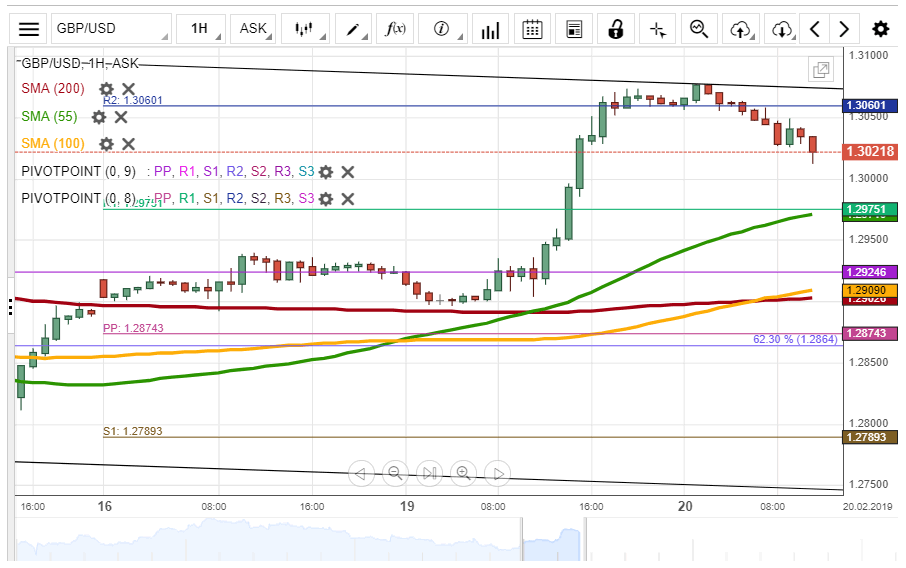The height and width of the screenshot is (568, 906).
Task: Open settings for SMA (200) indicator
Action: (106, 89)
